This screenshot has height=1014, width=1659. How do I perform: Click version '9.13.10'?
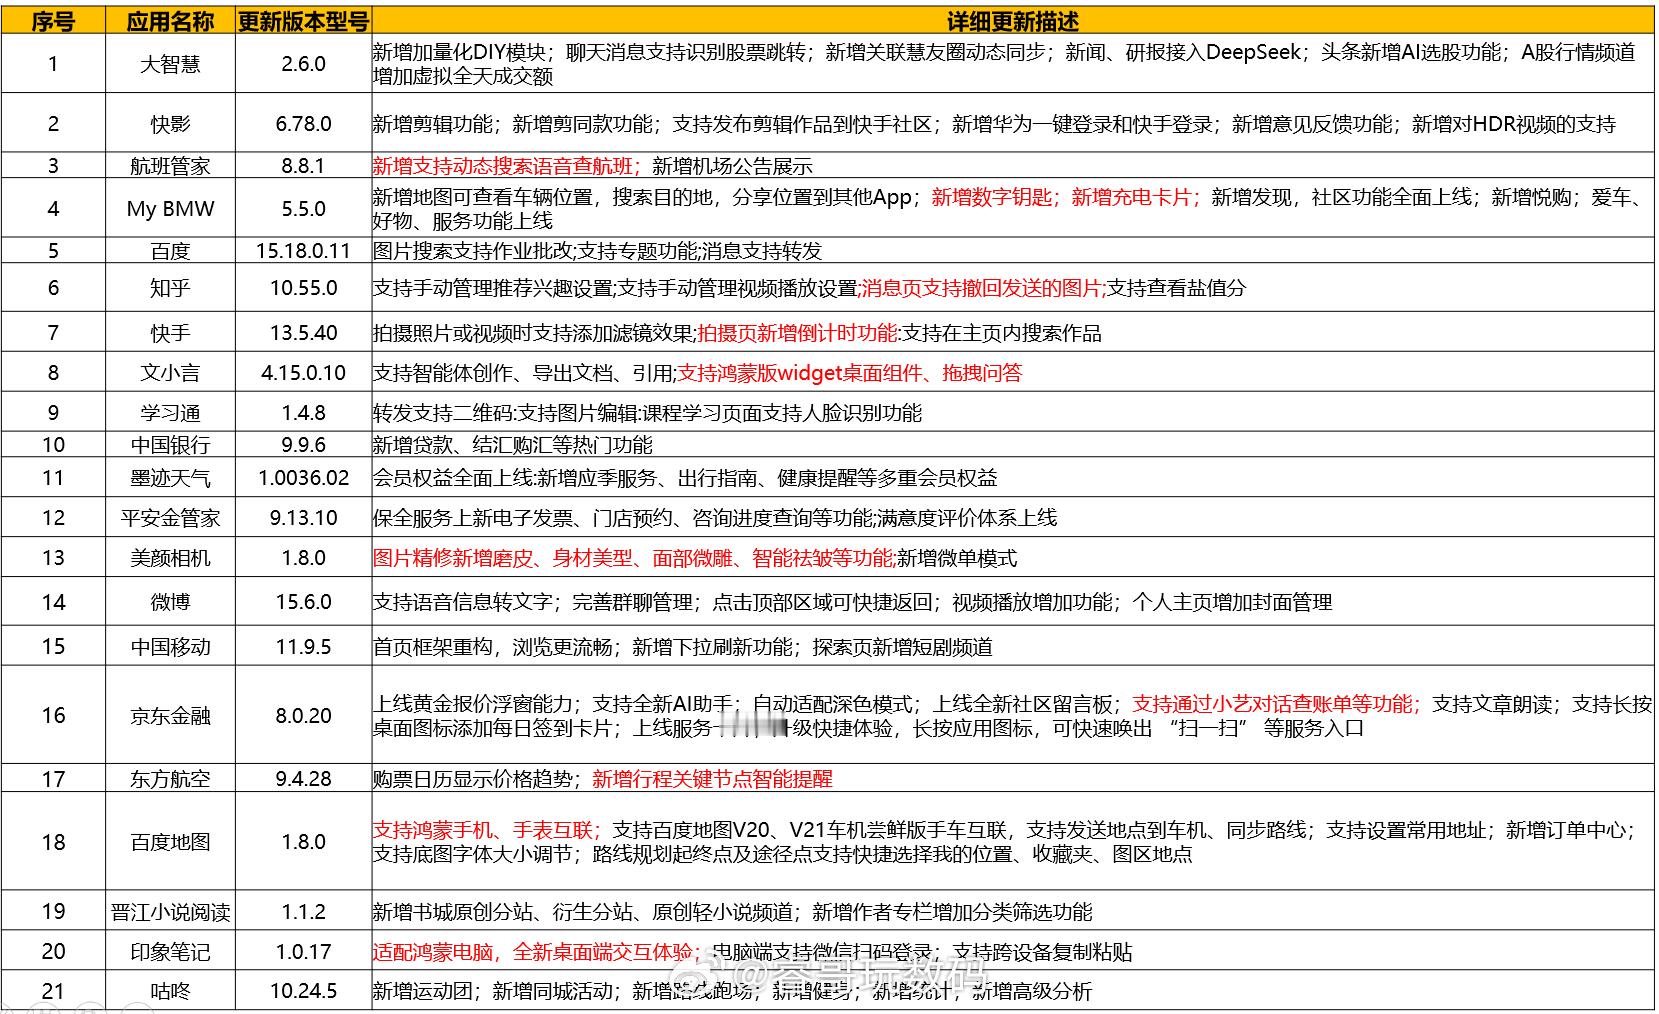point(303,518)
